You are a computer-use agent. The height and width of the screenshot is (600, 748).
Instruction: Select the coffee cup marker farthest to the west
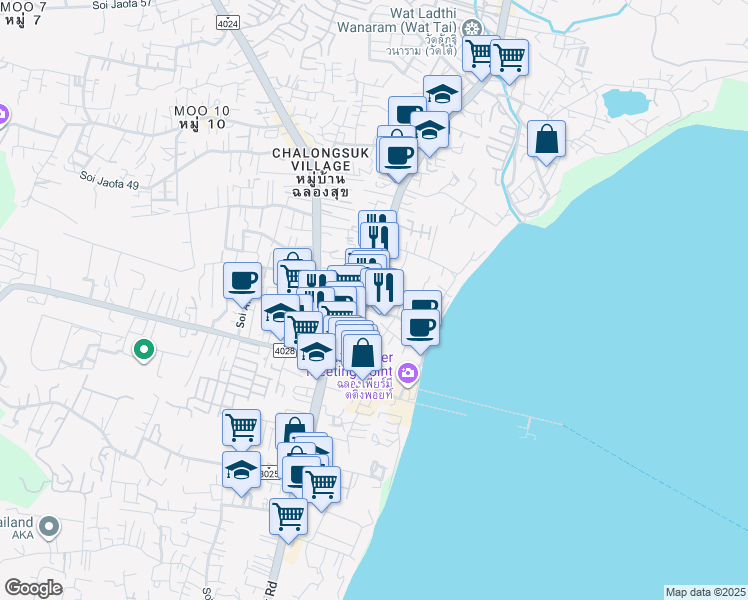pyautogui.click(x=242, y=280)
